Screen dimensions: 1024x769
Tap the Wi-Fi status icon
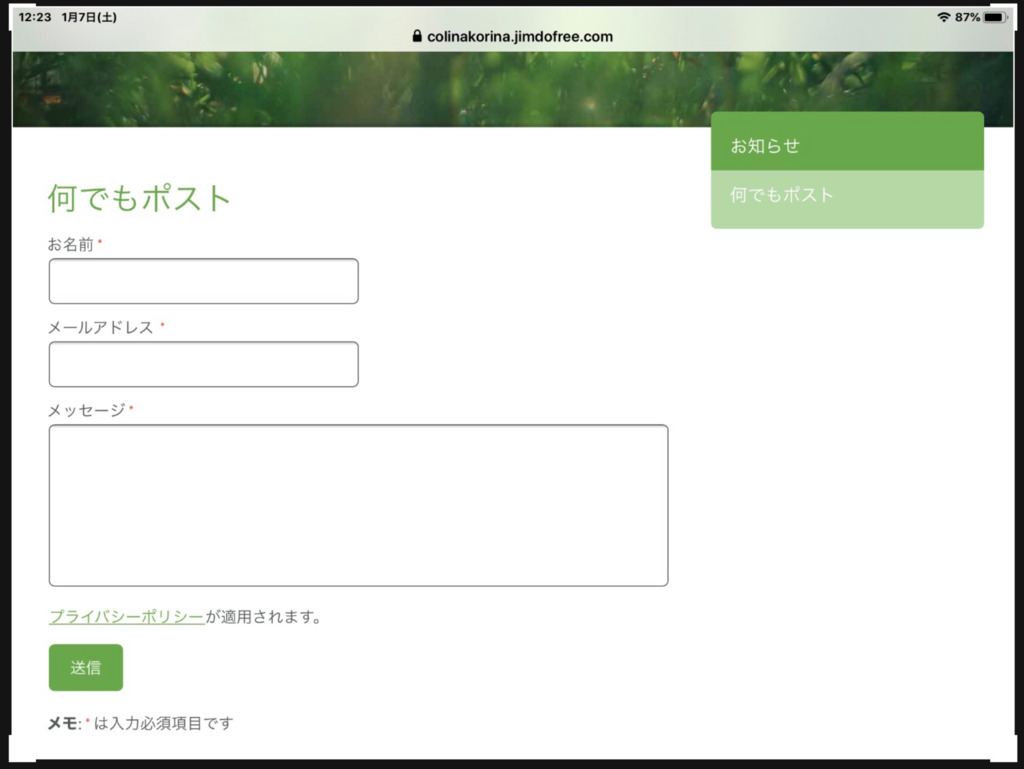tap(943, 17)
